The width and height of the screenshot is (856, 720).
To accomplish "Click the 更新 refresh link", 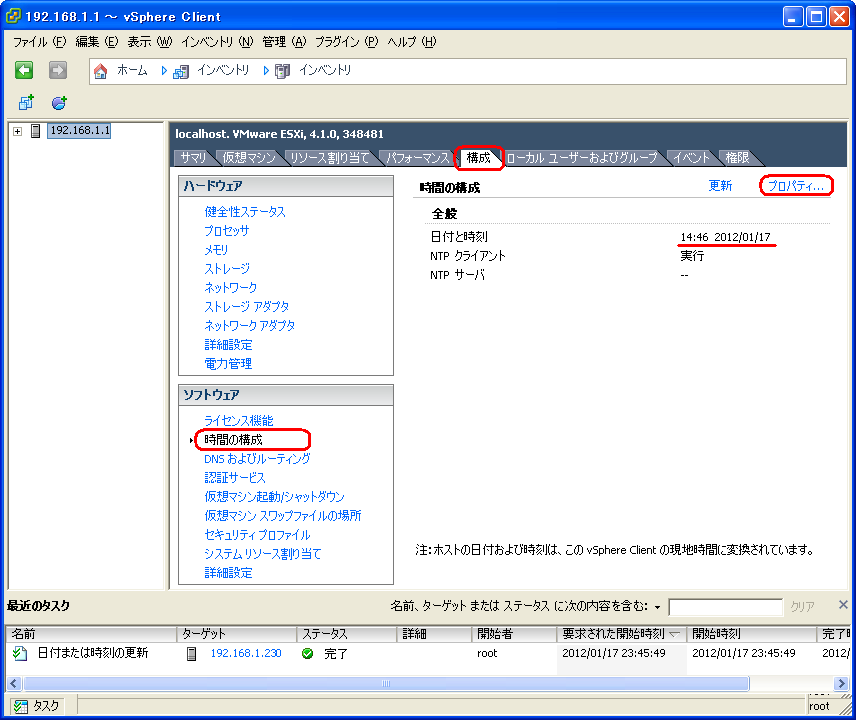I will [720, 186].
